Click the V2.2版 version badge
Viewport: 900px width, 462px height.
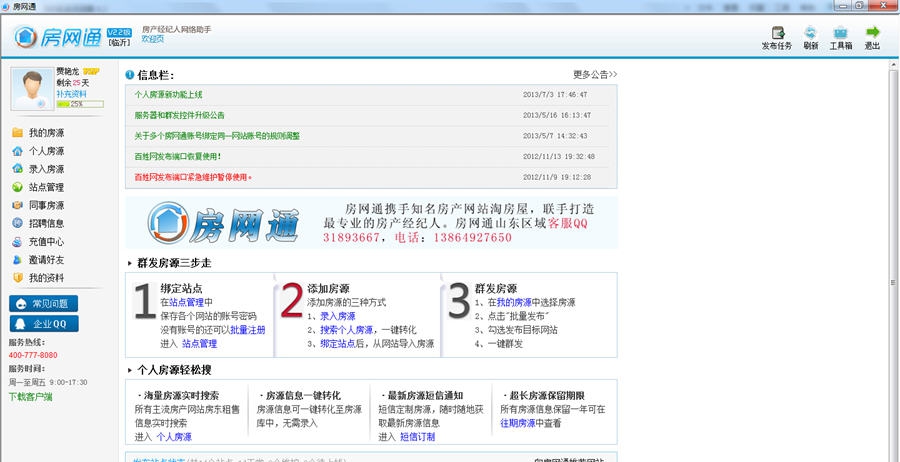coord(119,33)
